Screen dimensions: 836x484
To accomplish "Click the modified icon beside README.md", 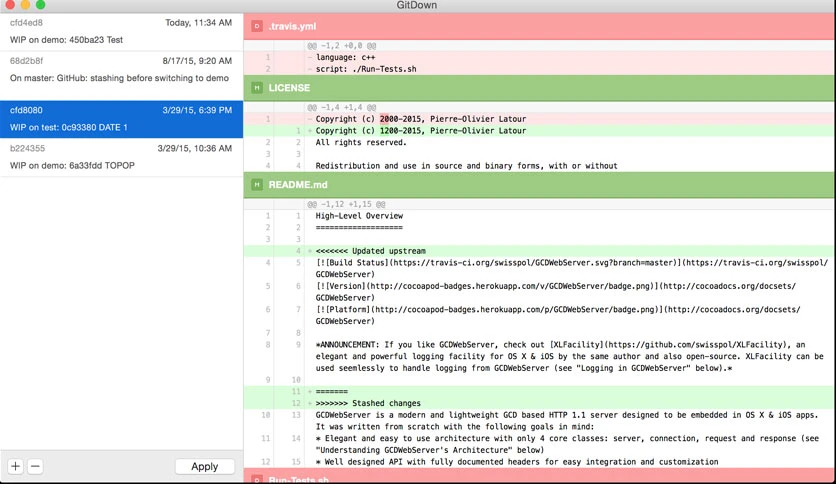I will (257, 185).
